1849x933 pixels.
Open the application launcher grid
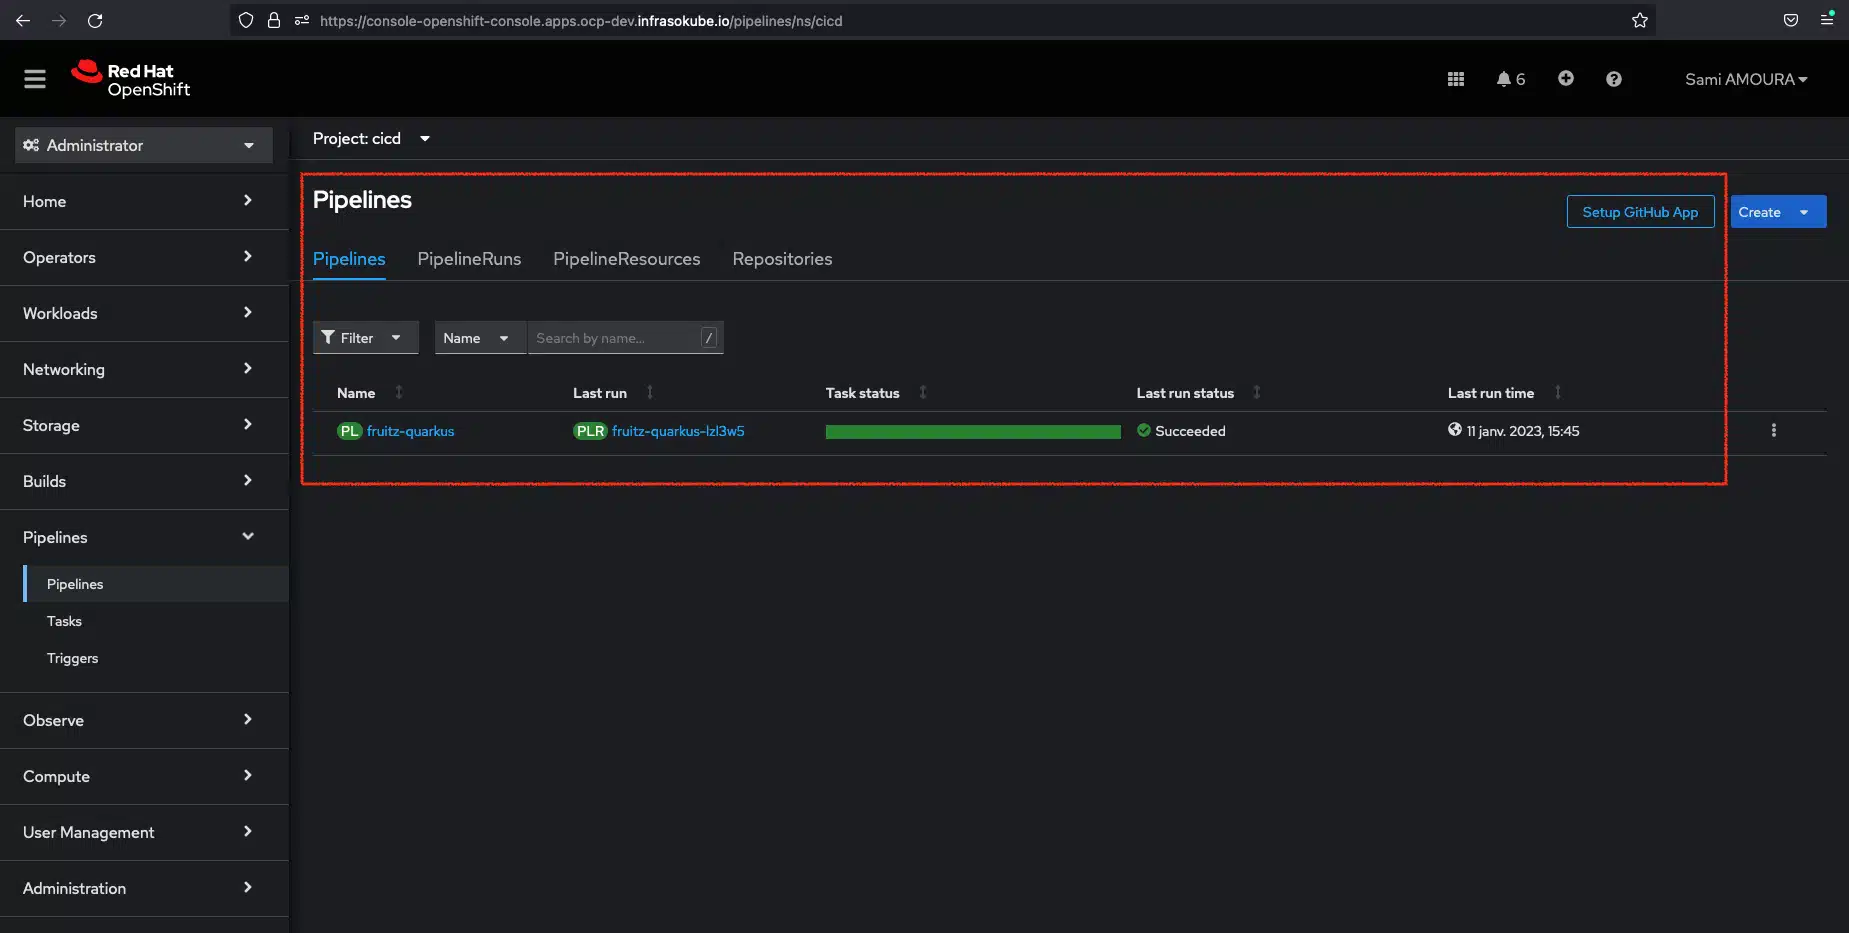[1456, 79]
